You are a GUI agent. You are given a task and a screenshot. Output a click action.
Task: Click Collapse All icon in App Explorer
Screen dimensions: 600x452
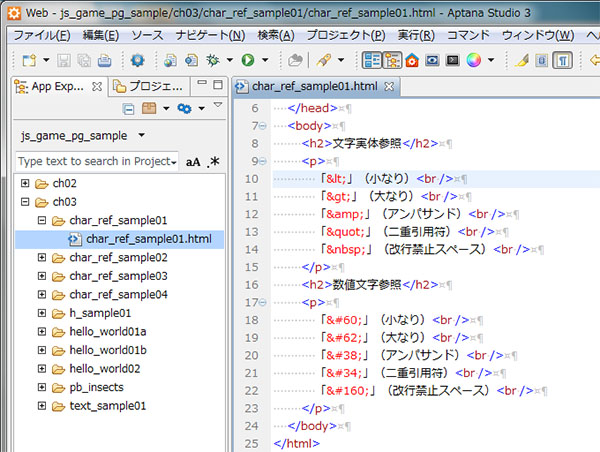(x=129, y=109)
